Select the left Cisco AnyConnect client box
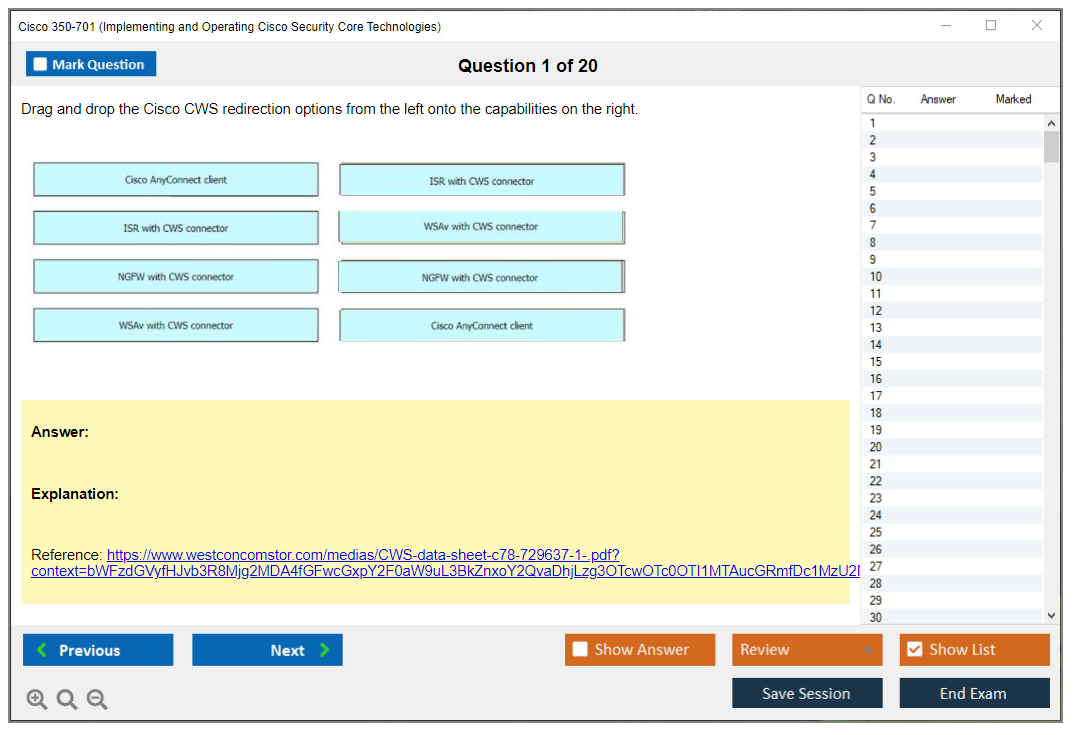The image size is (1075, 735). coord(176,180)
